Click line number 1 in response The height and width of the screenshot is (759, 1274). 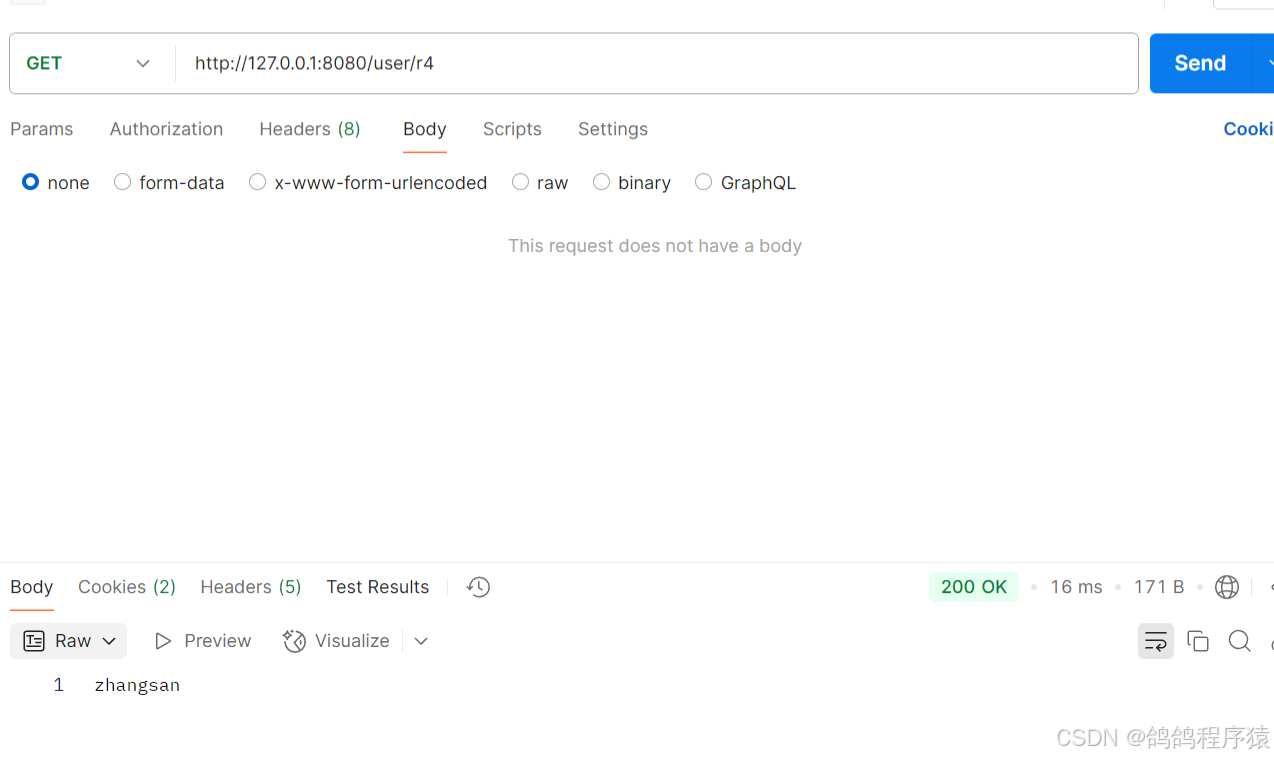click(59, 685)
